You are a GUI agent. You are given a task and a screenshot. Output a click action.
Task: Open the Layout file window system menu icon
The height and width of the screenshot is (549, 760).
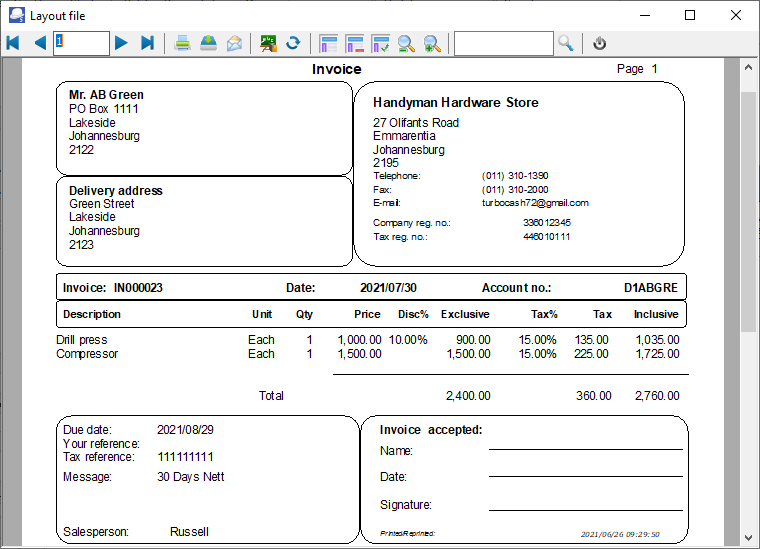[x=15, y=15]
